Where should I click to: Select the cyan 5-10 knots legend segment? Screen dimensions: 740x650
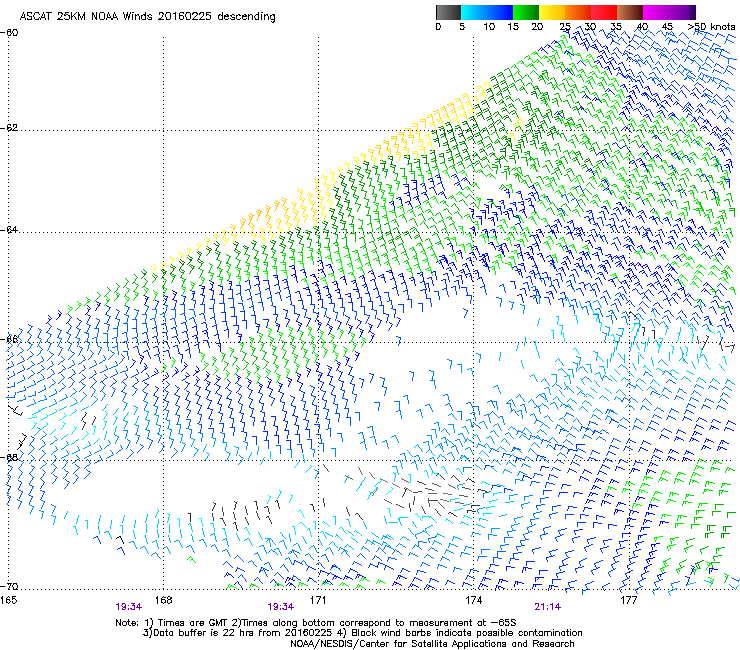point(474,12)
